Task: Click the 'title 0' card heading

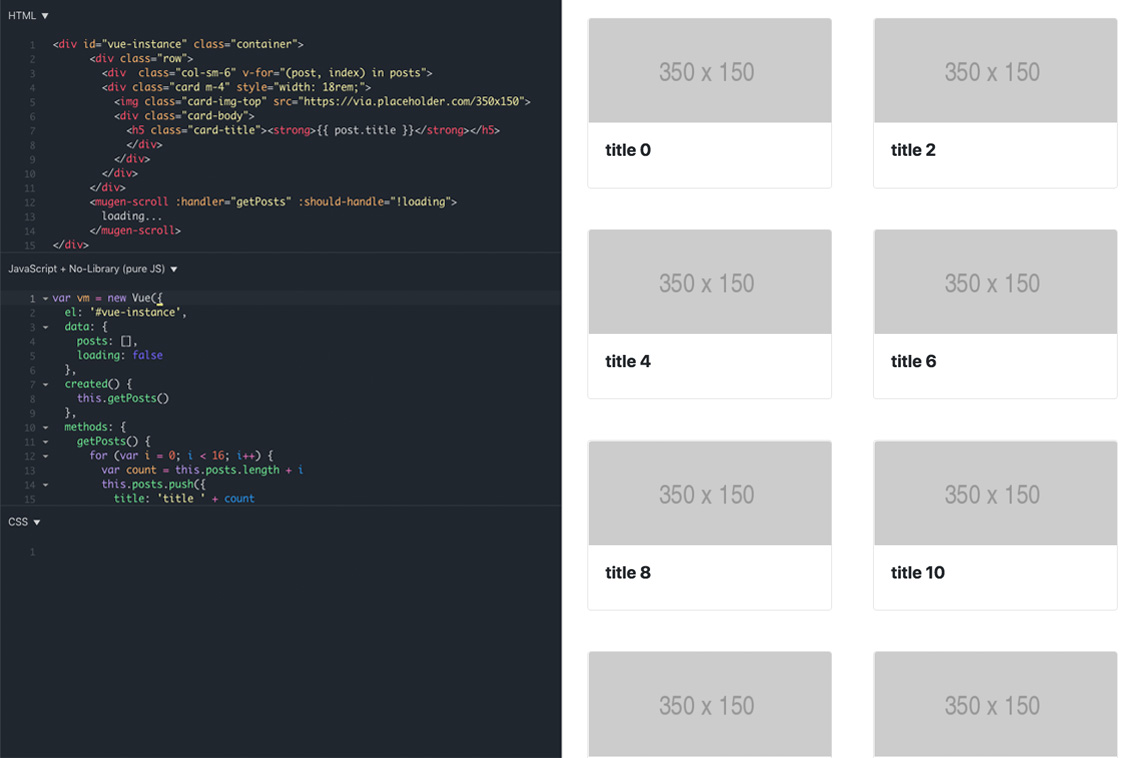Action: point(627,150)
